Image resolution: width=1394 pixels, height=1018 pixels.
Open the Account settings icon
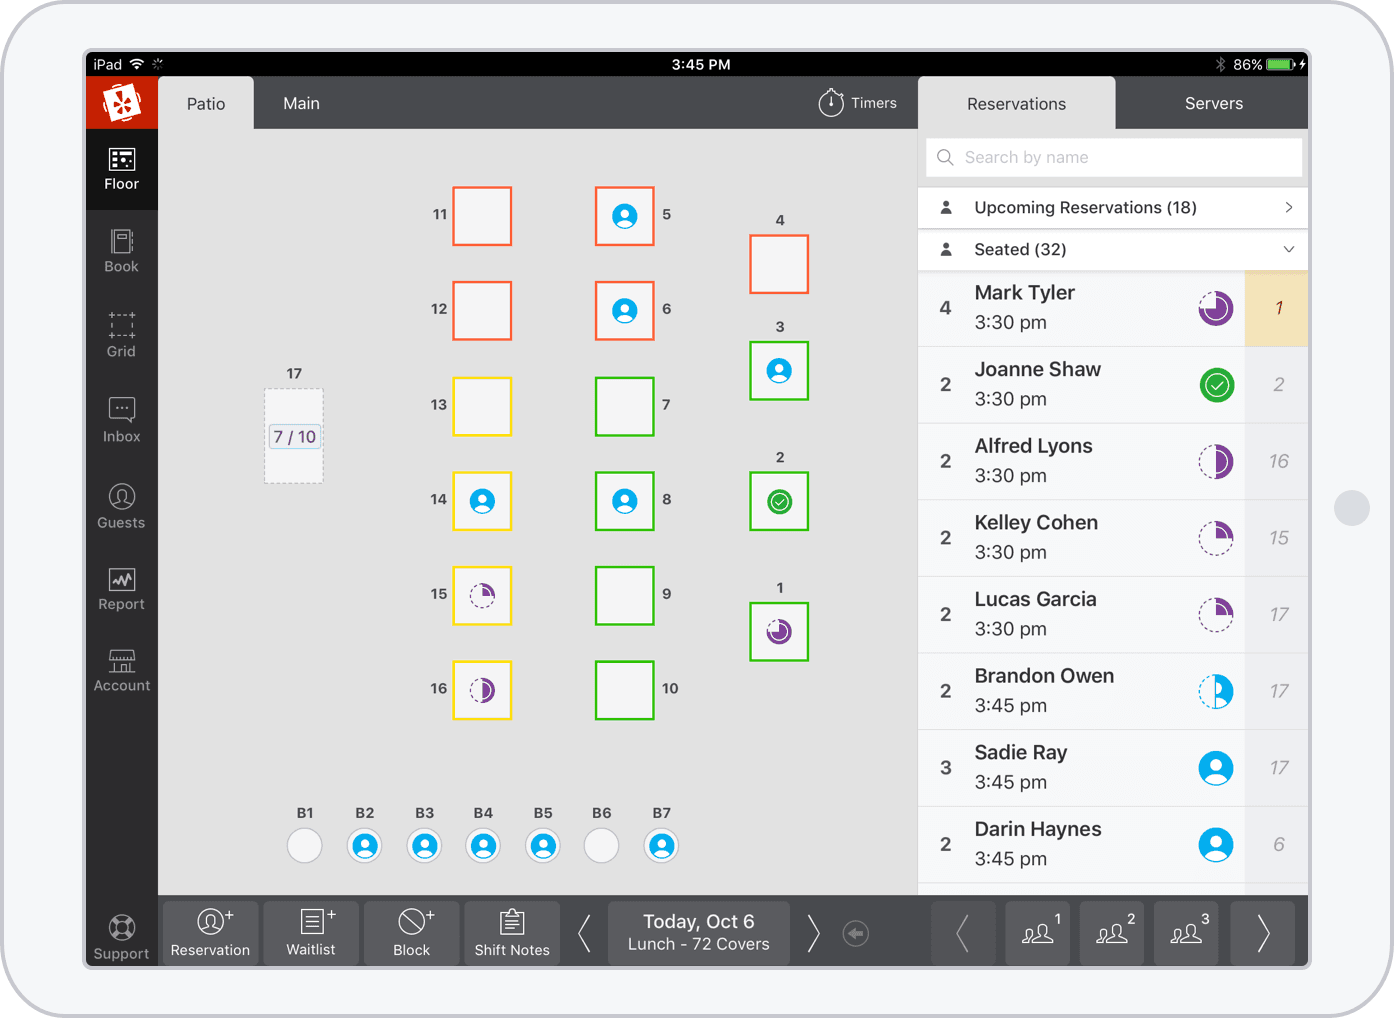pos(121,670)
